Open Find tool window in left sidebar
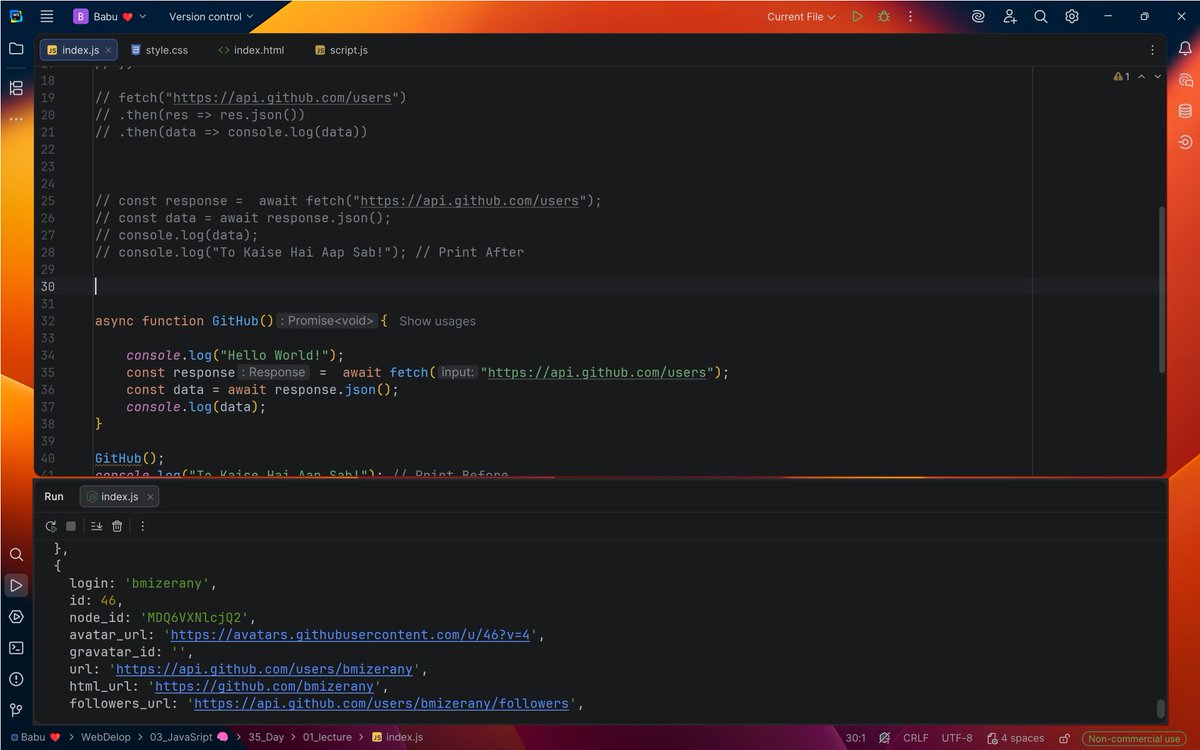Screen dimensions: 1200x750 click(x=16, y=554)
